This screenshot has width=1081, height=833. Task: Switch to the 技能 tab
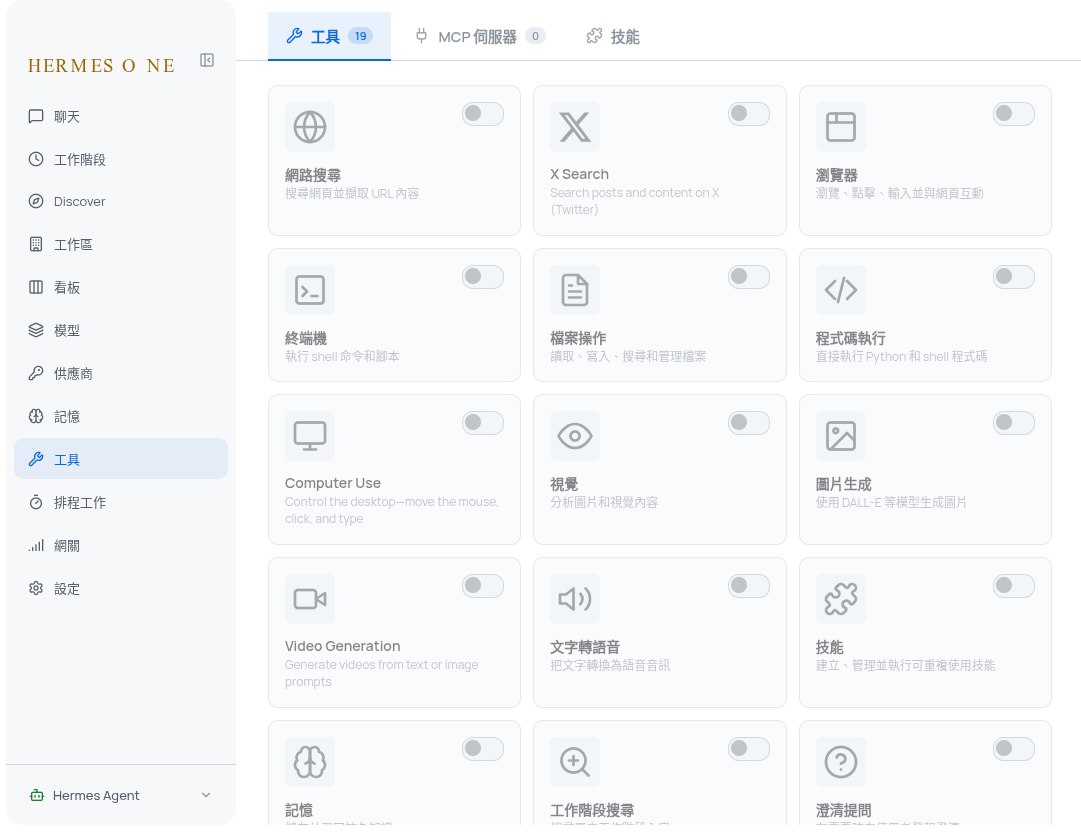(613, 36)
